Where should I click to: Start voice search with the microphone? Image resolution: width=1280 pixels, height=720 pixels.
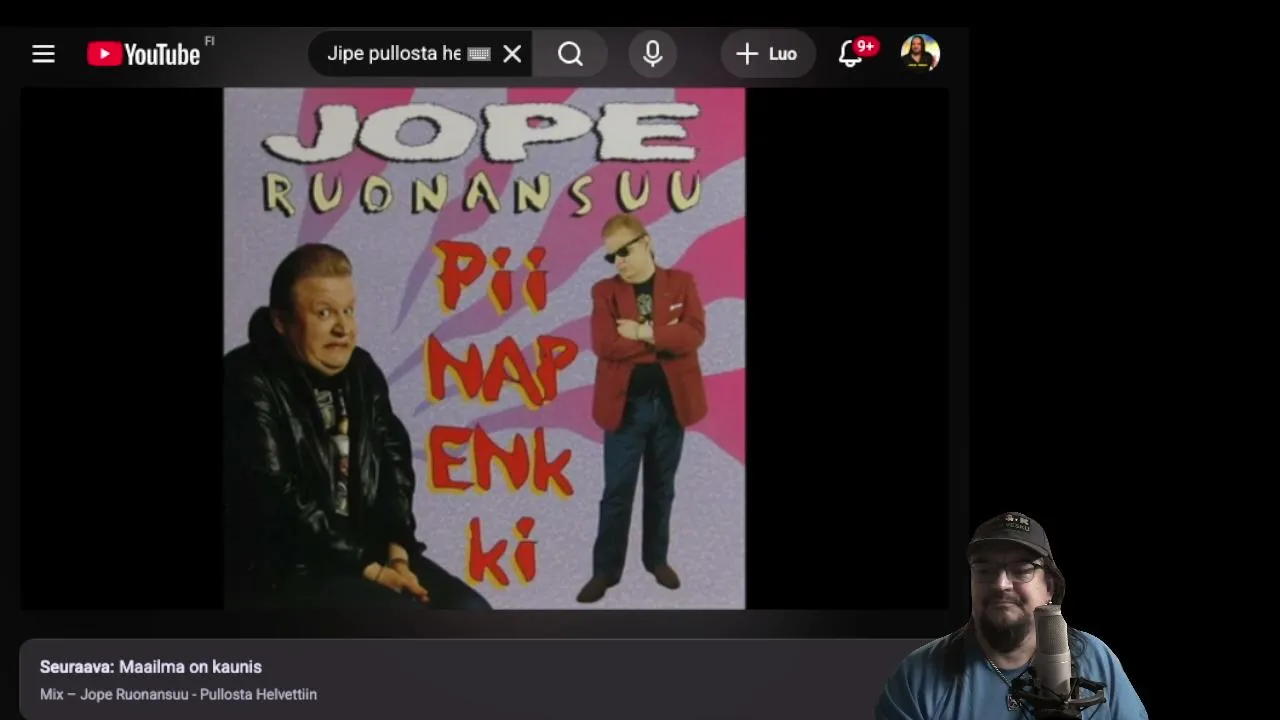coord(653,54)
